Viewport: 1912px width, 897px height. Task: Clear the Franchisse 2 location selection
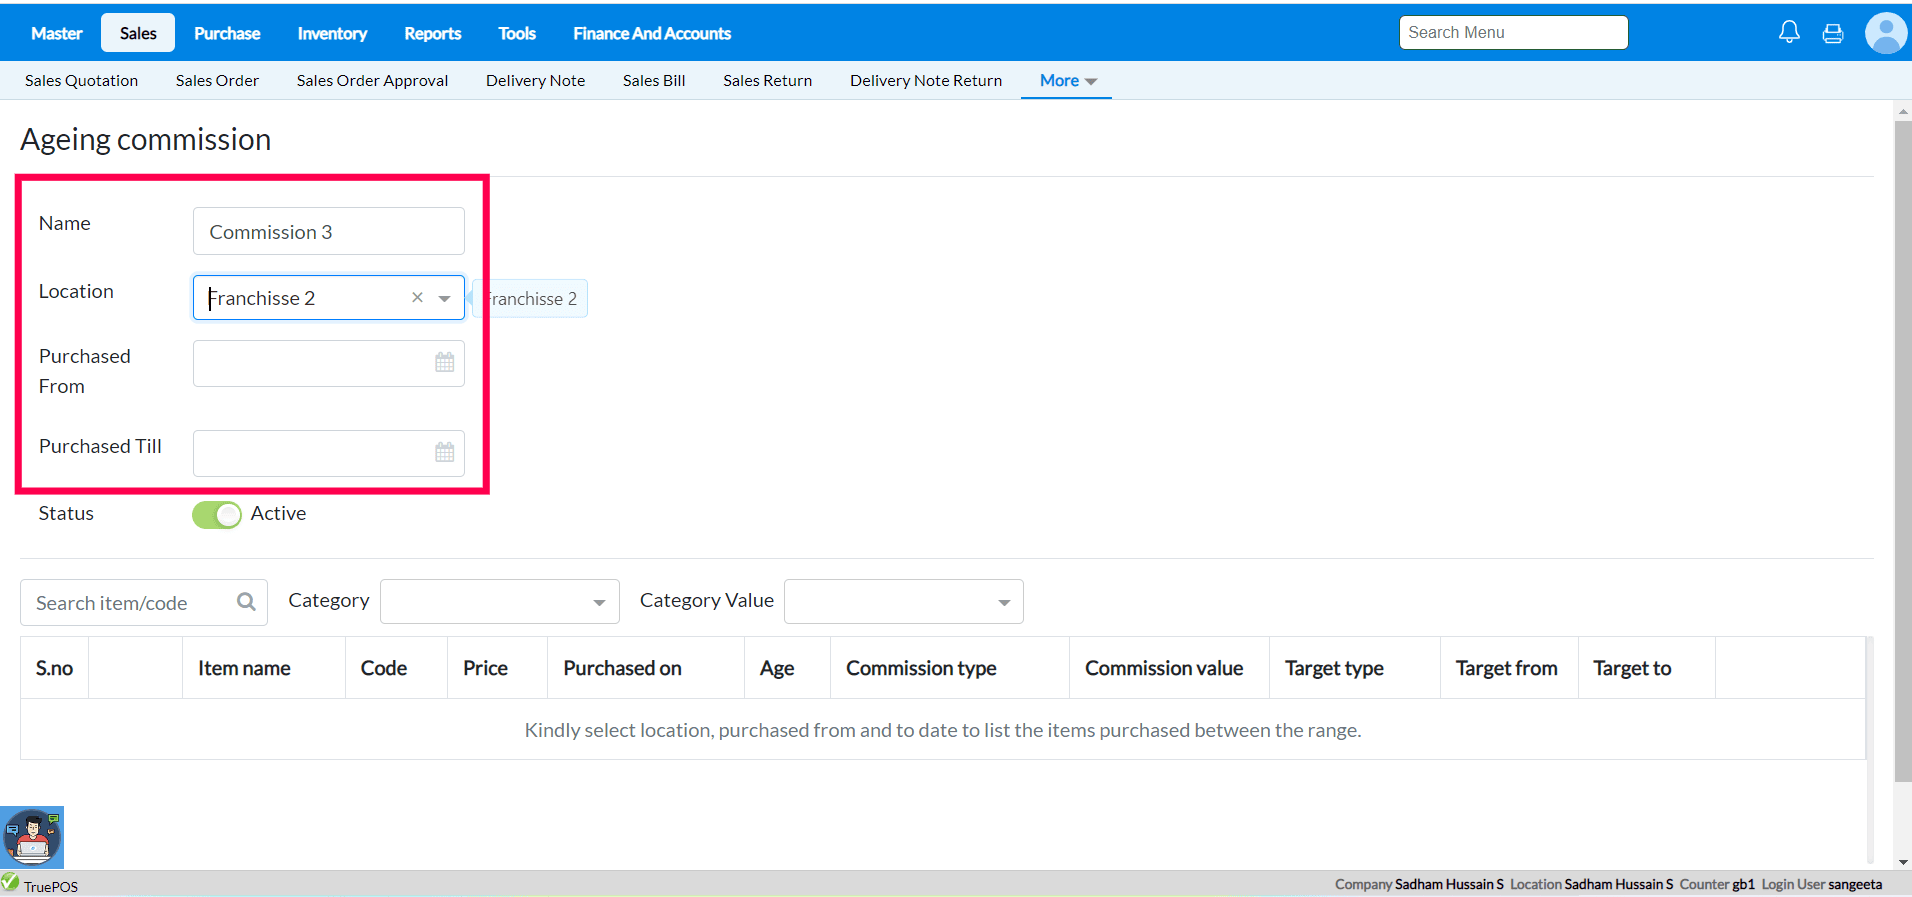pos(417,297)
